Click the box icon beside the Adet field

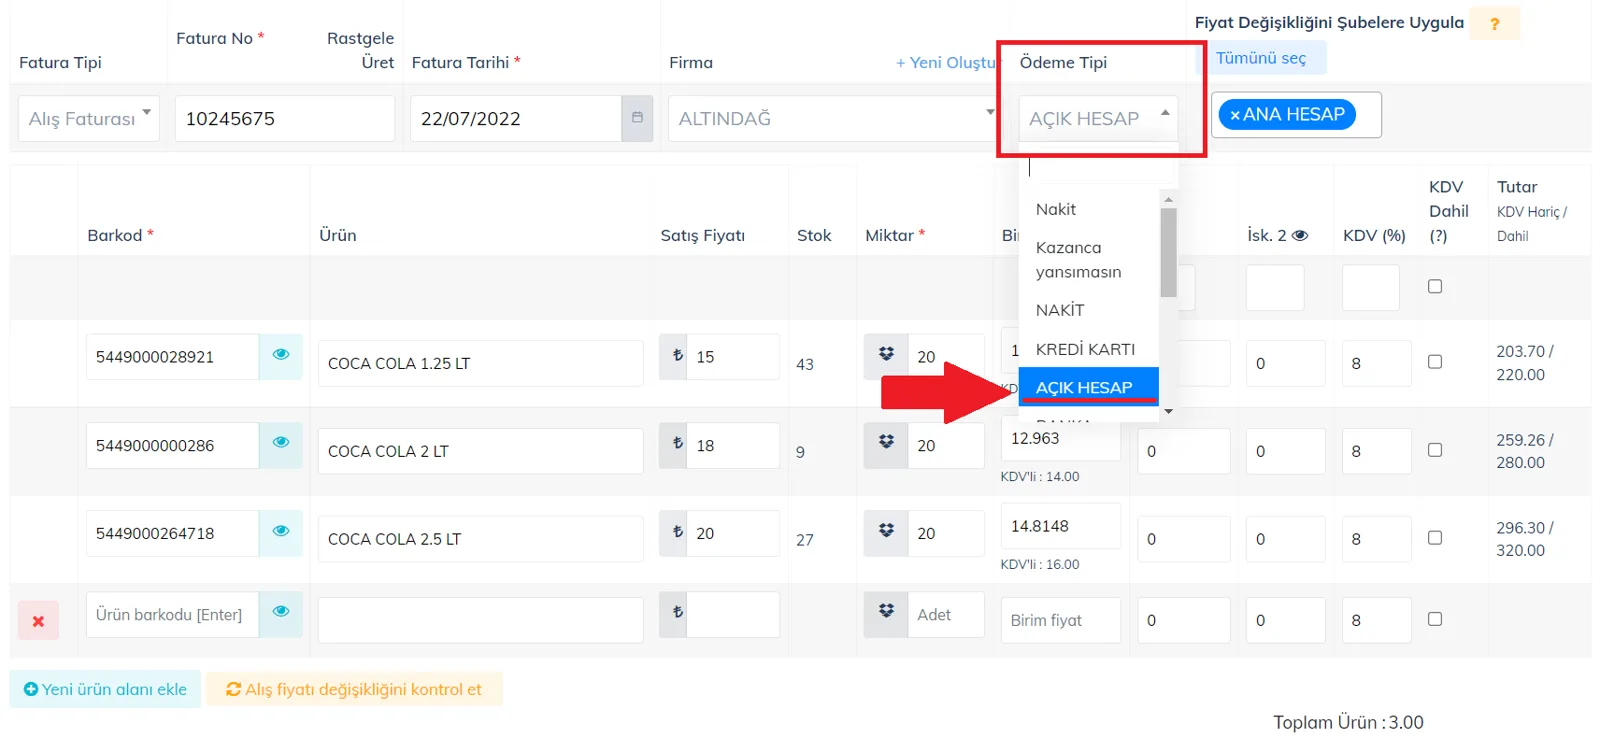click(x=886, y=611)
